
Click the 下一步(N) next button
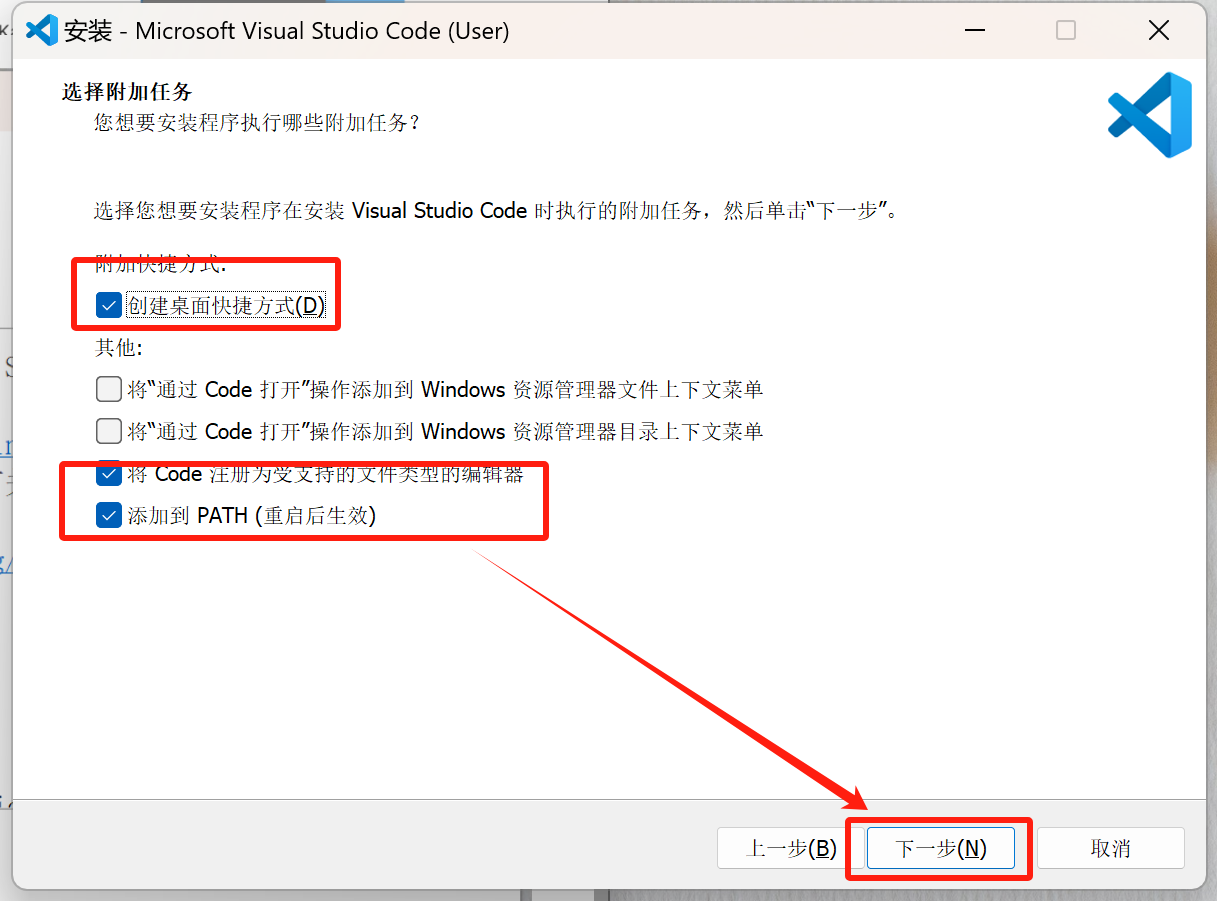pos(940,849)
